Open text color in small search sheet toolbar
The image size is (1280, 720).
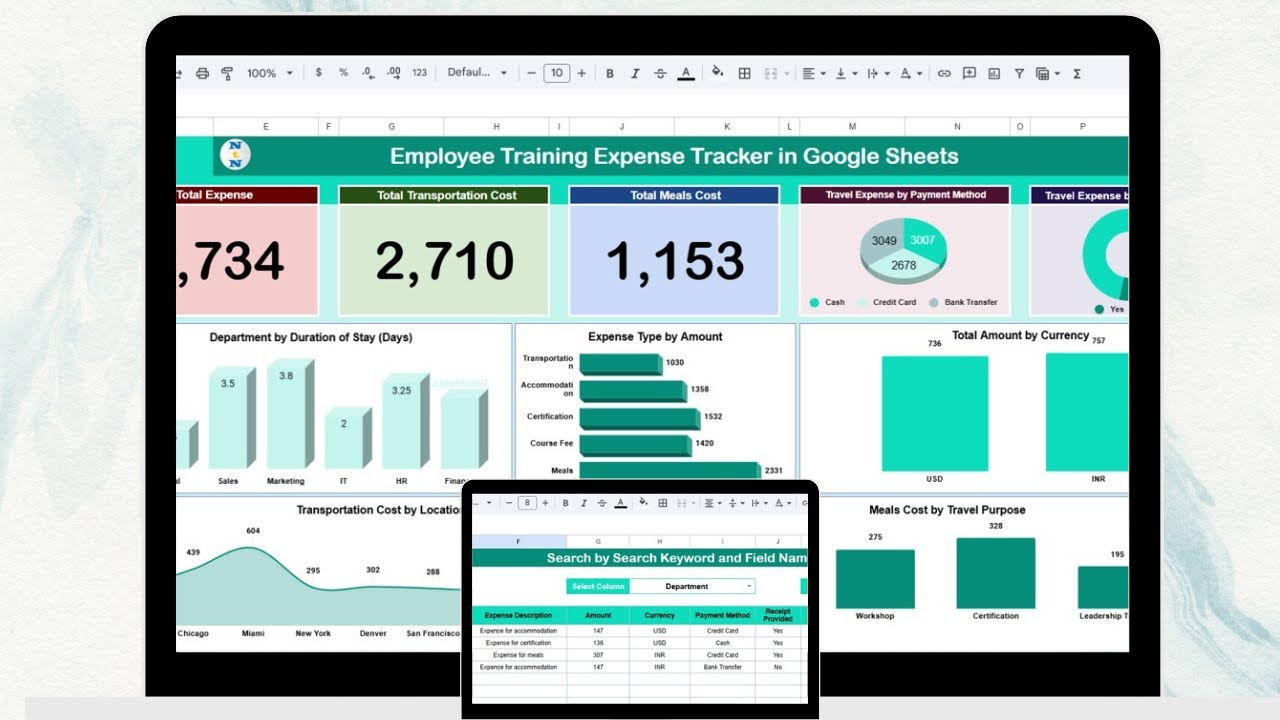[621, 503]
